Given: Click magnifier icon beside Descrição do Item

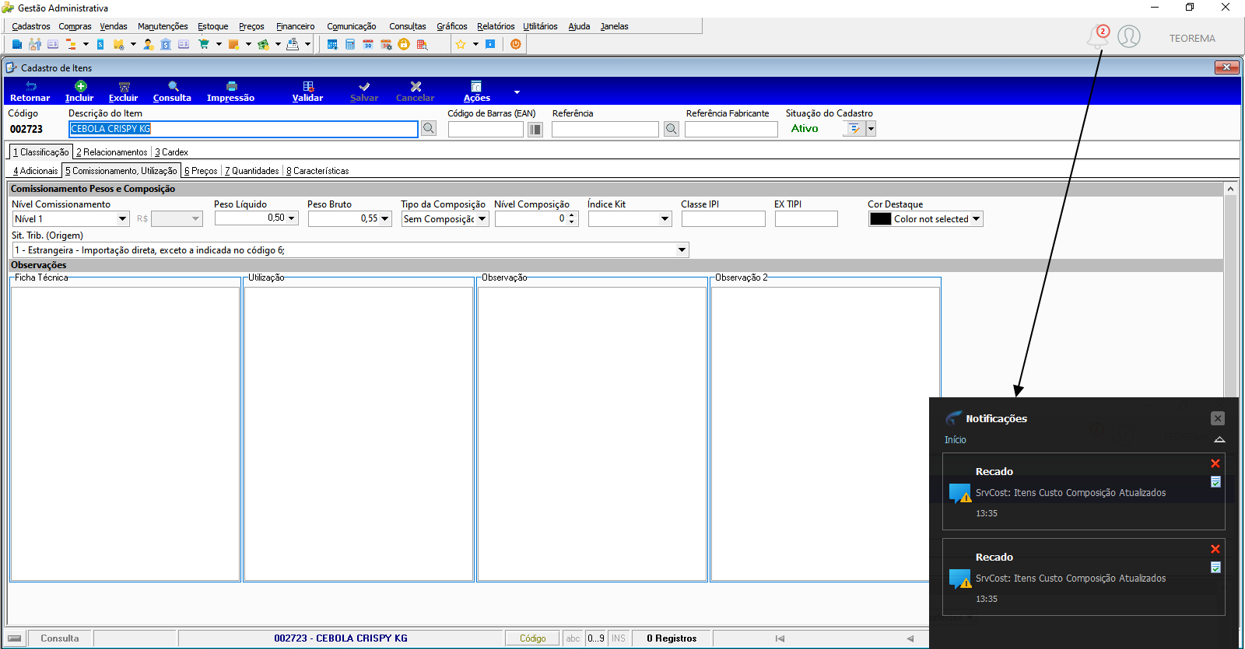Looking at the screenshot, I should (x=429, y=129).
